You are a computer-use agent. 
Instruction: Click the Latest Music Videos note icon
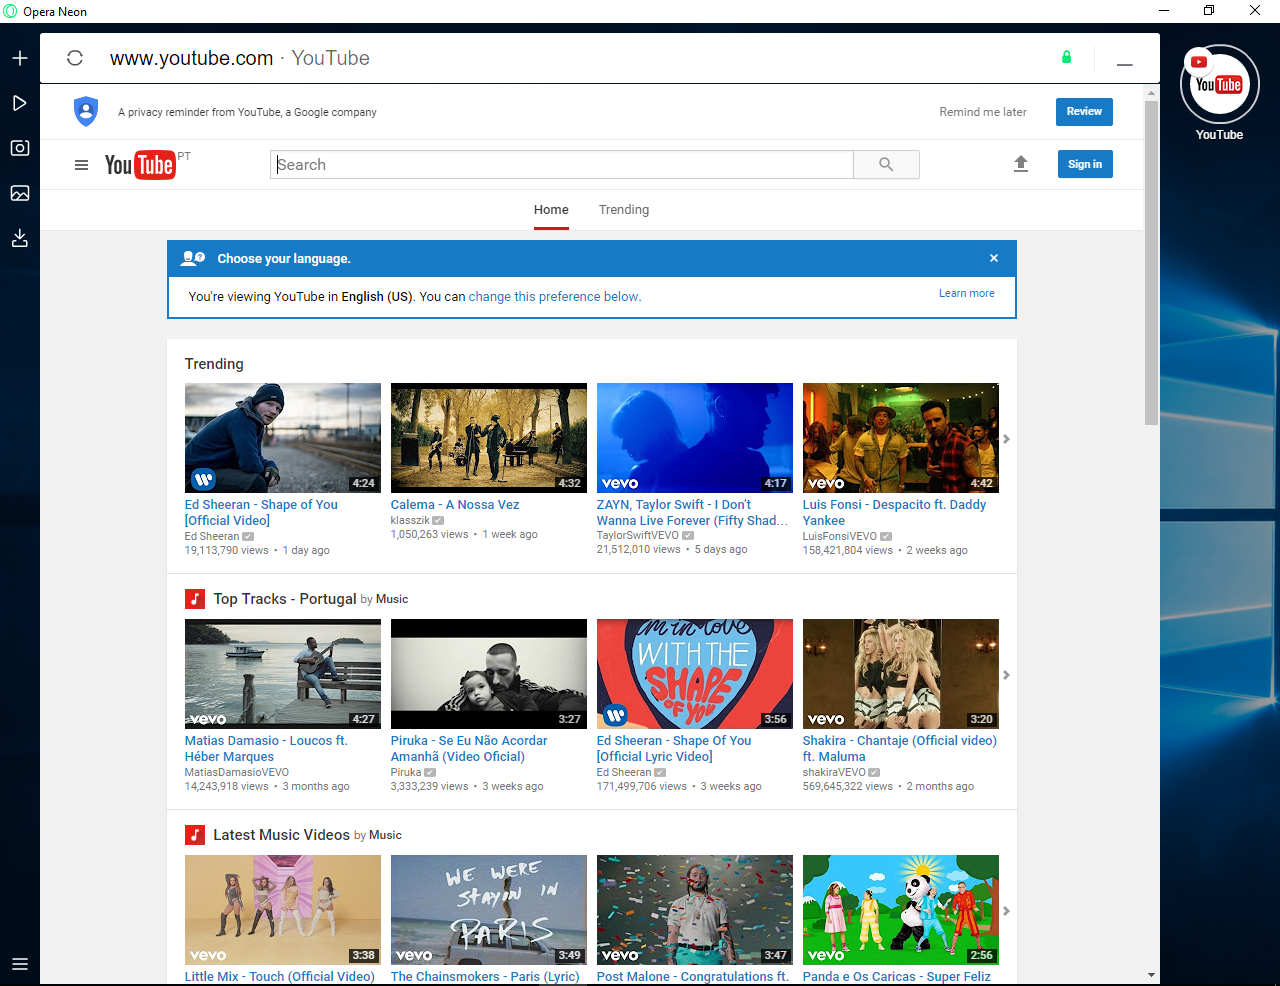195,835
